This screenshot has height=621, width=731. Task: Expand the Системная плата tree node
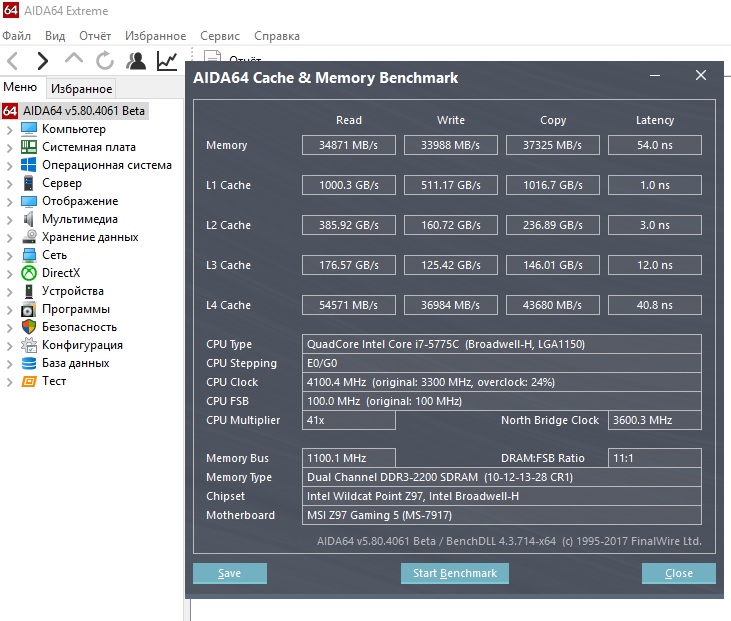10,147
